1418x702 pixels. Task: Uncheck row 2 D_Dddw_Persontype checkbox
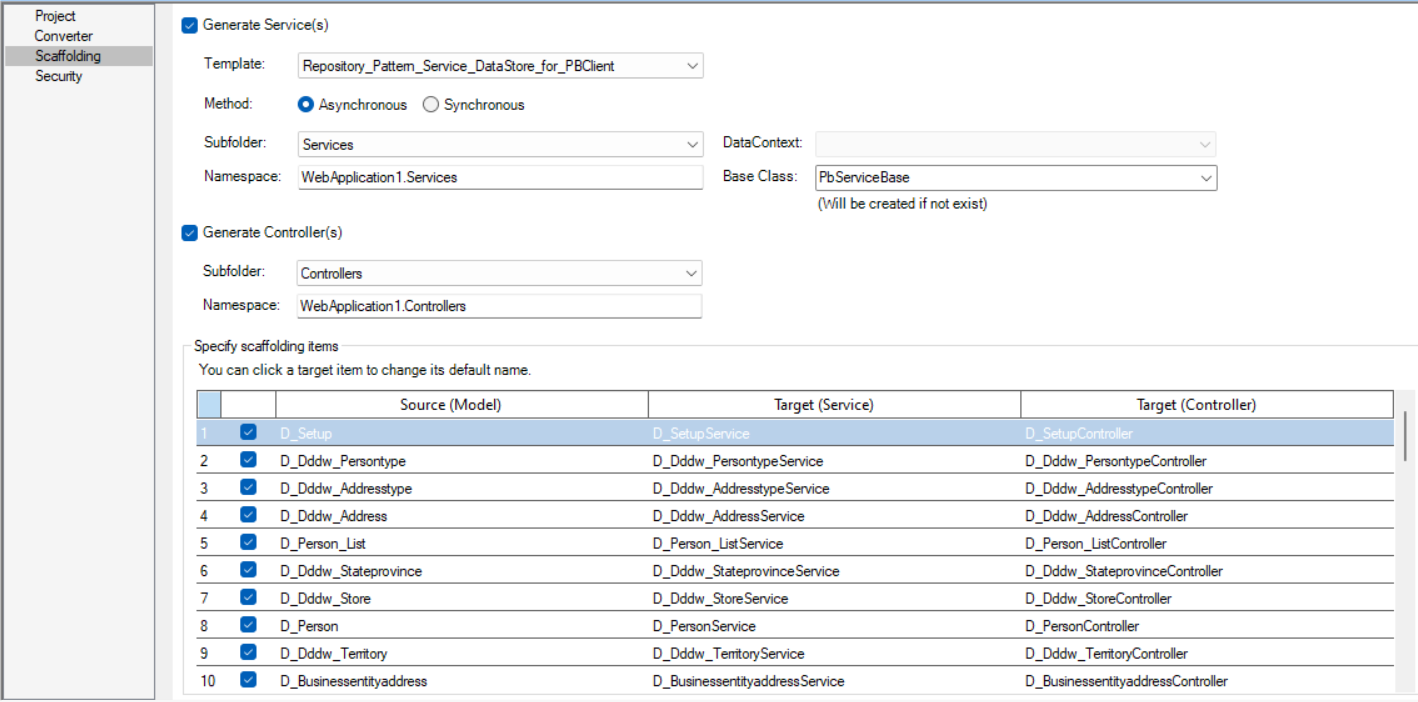click(248, 461)
